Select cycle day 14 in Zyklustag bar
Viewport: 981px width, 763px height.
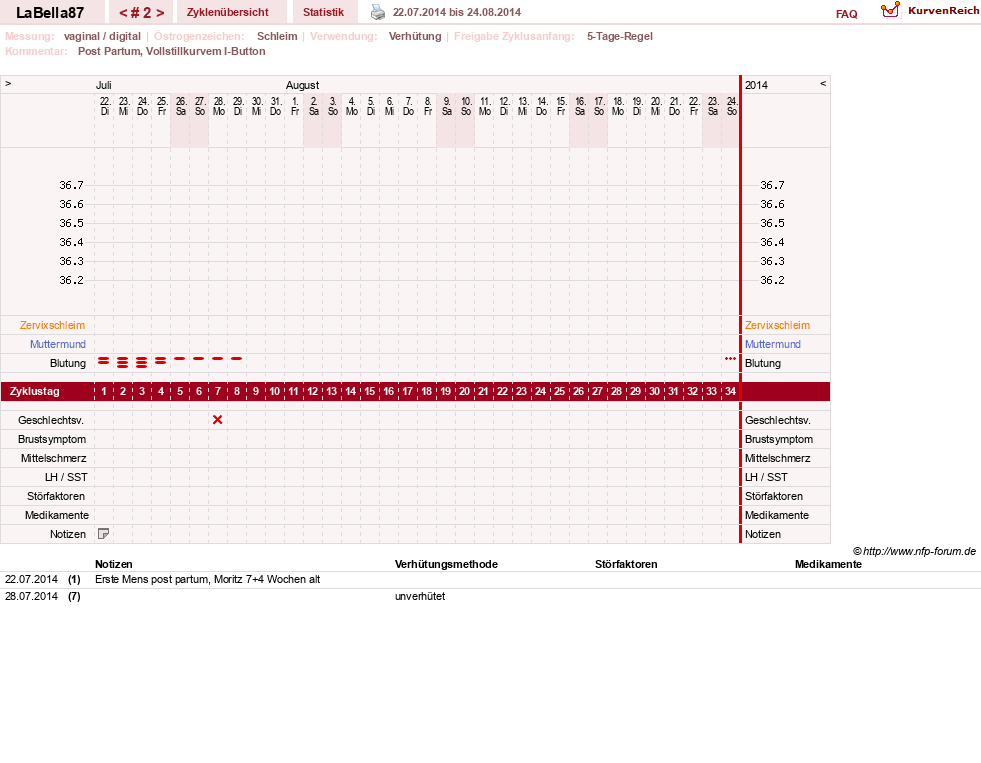click(350, 391)
